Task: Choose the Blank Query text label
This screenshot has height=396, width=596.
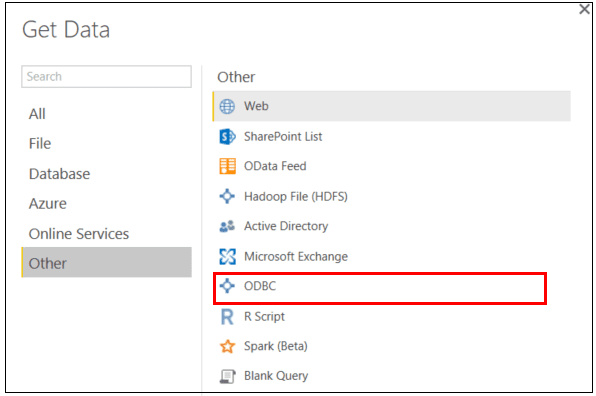Action: click(x=276, y=376)
